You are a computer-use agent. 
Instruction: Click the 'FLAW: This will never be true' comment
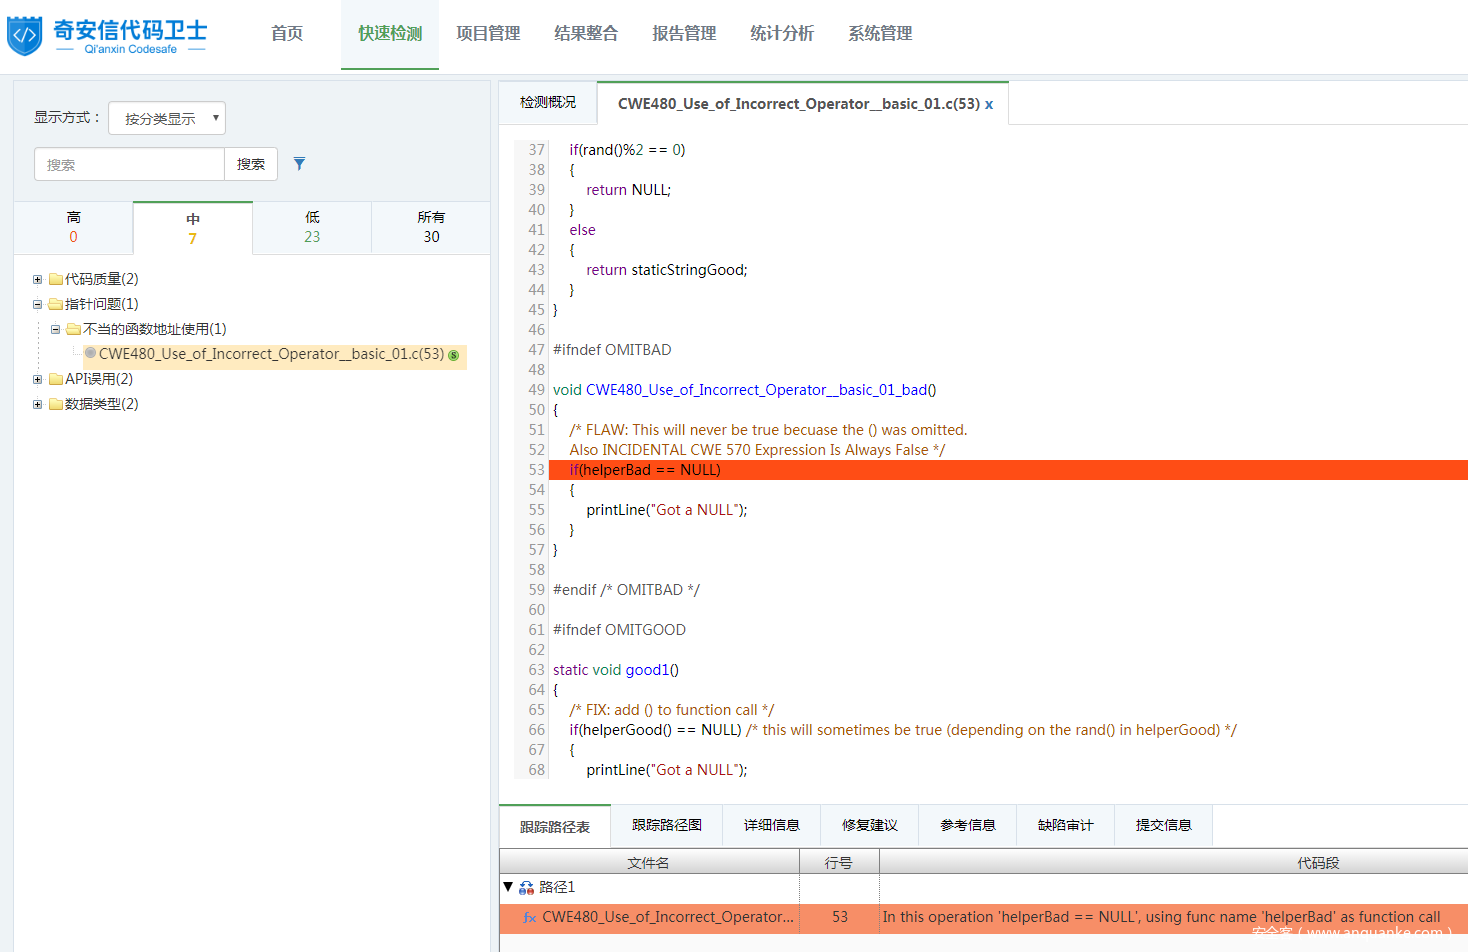tap(769, 430)
